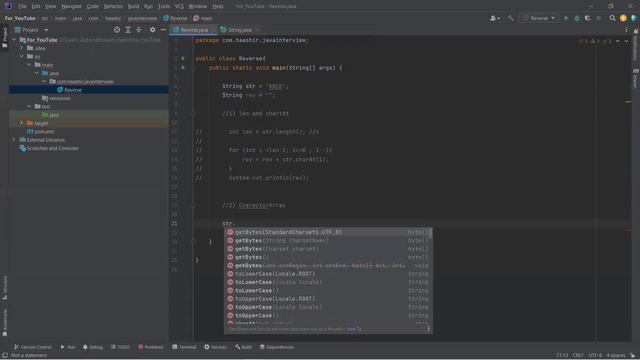The image size is (640, 360).
Task: Select opened file target icon in Project panel
Action: pos(117,30)
